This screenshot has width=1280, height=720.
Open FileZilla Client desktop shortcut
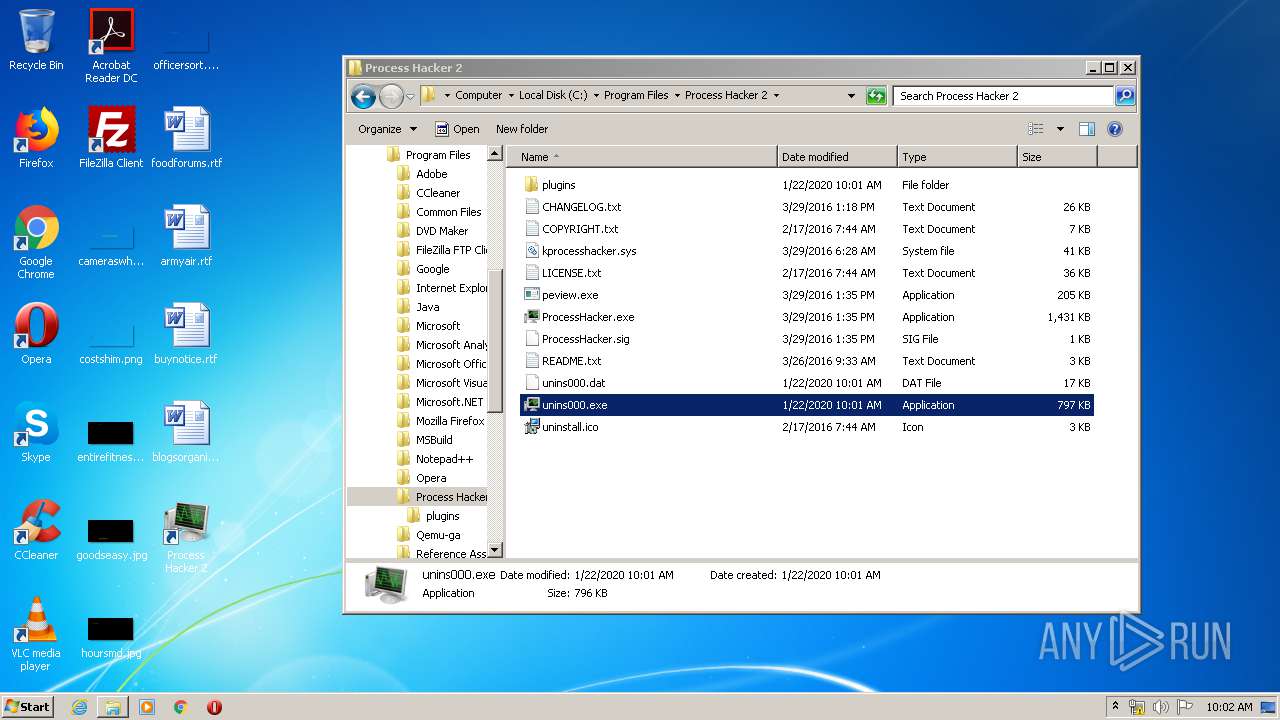tap(111, 138)
